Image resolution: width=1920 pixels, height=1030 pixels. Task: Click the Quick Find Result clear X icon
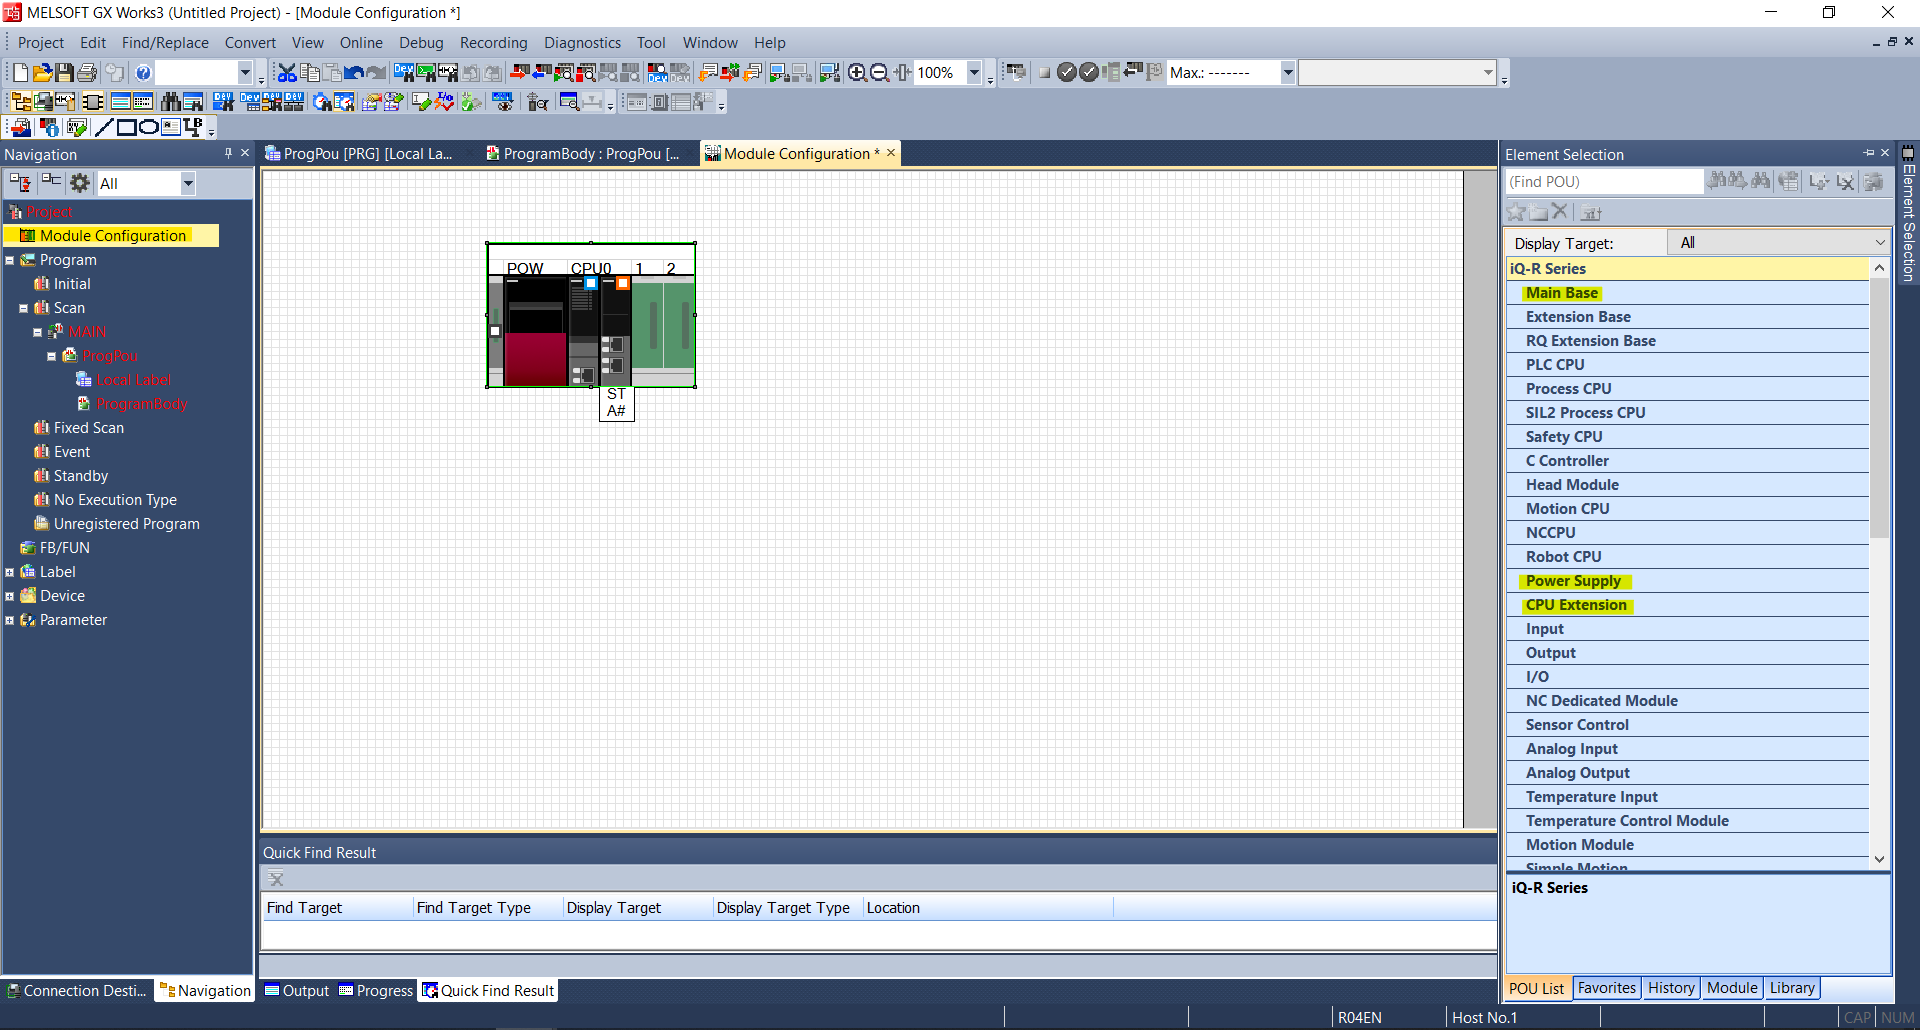click(x=276, y=879)
